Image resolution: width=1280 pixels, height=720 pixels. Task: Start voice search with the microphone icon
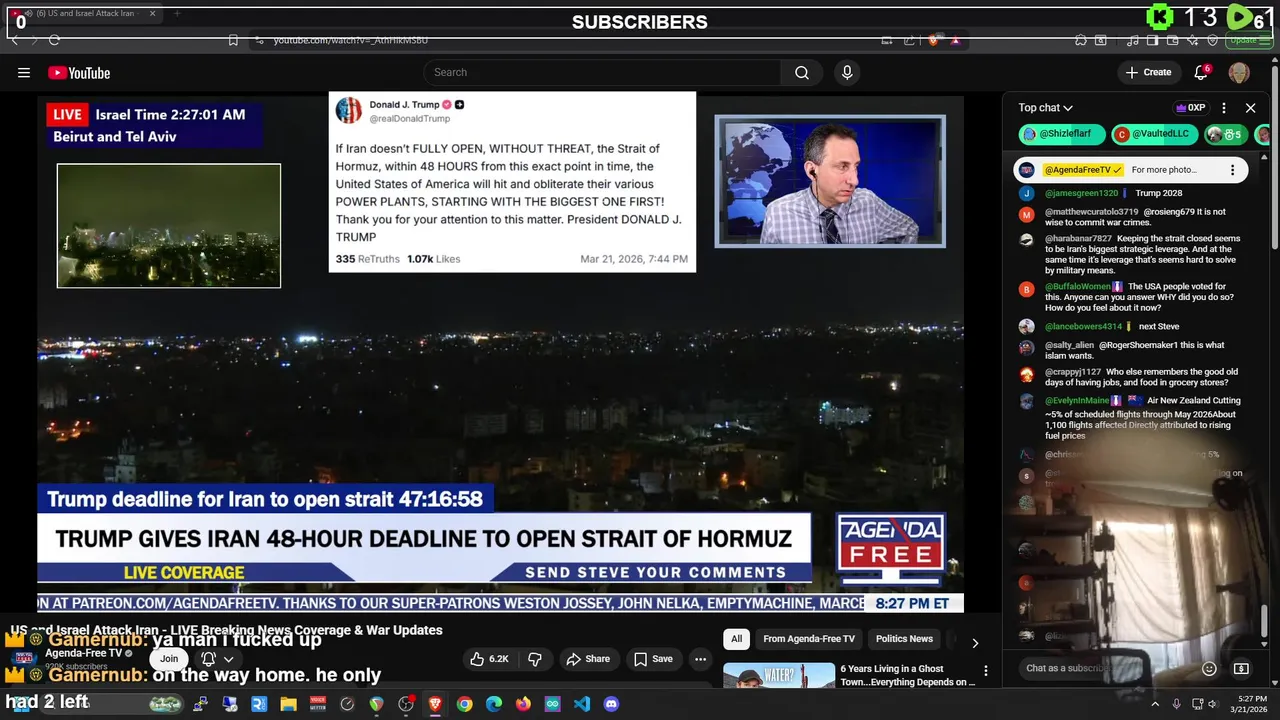[x=847, y=72]
